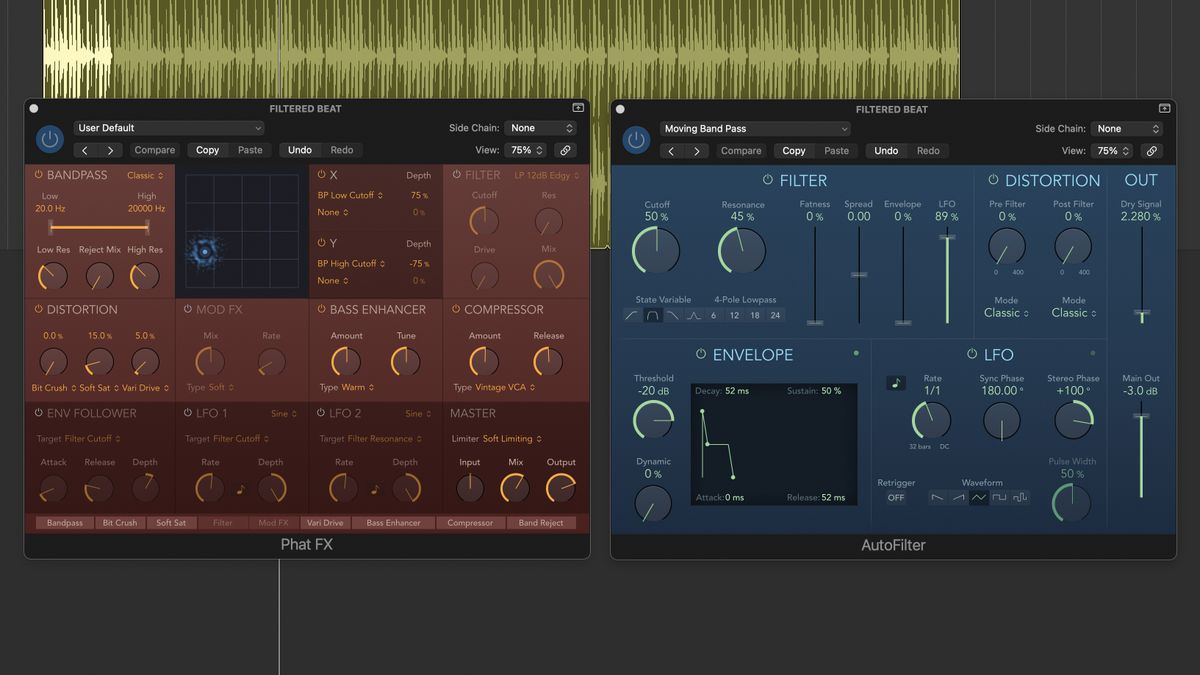
Task: Click Compare in the AutoFilter window
Action: pyautogui.click(x=741, y=150)
